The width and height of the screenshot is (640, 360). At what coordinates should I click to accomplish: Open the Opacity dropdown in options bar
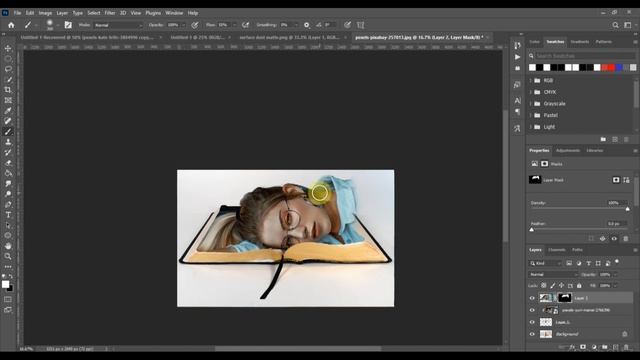[x=183, y=25]
